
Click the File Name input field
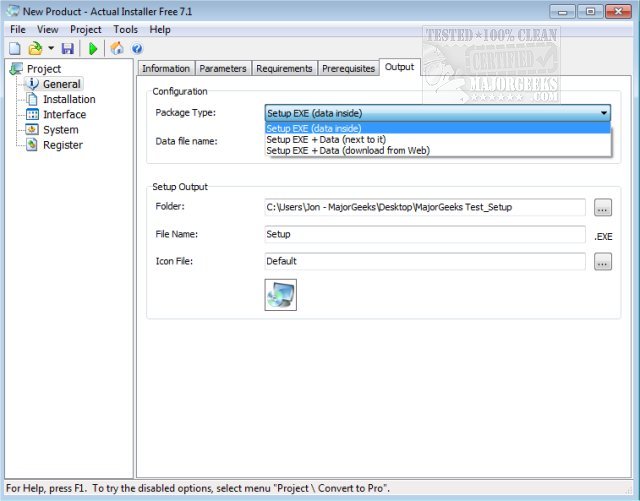[425, 234]
